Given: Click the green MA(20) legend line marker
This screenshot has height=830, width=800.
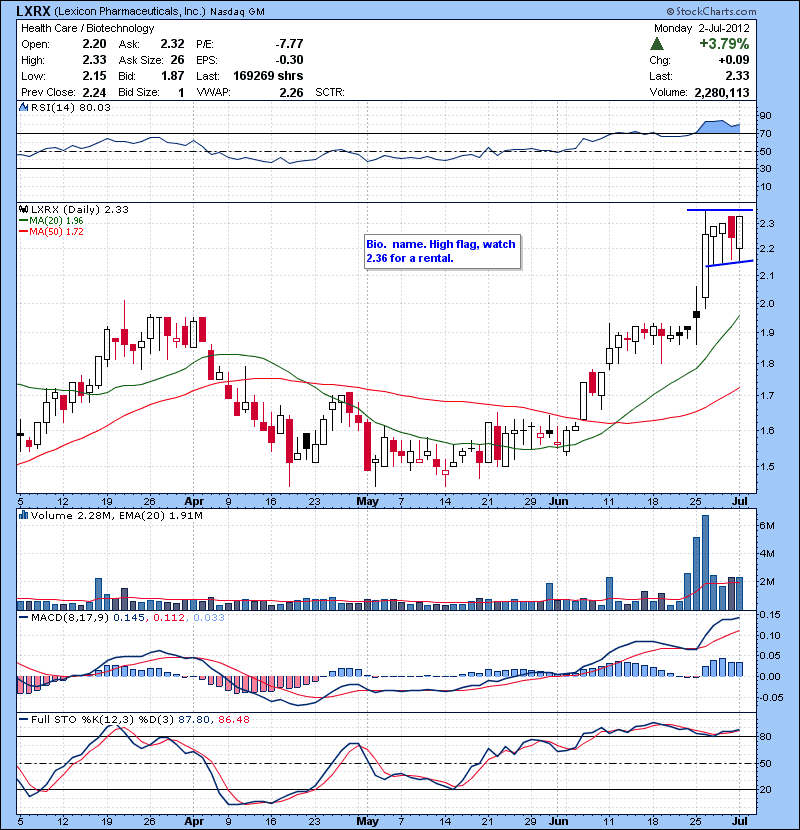Looking at the screenshot, I should [x=23, y=221].
